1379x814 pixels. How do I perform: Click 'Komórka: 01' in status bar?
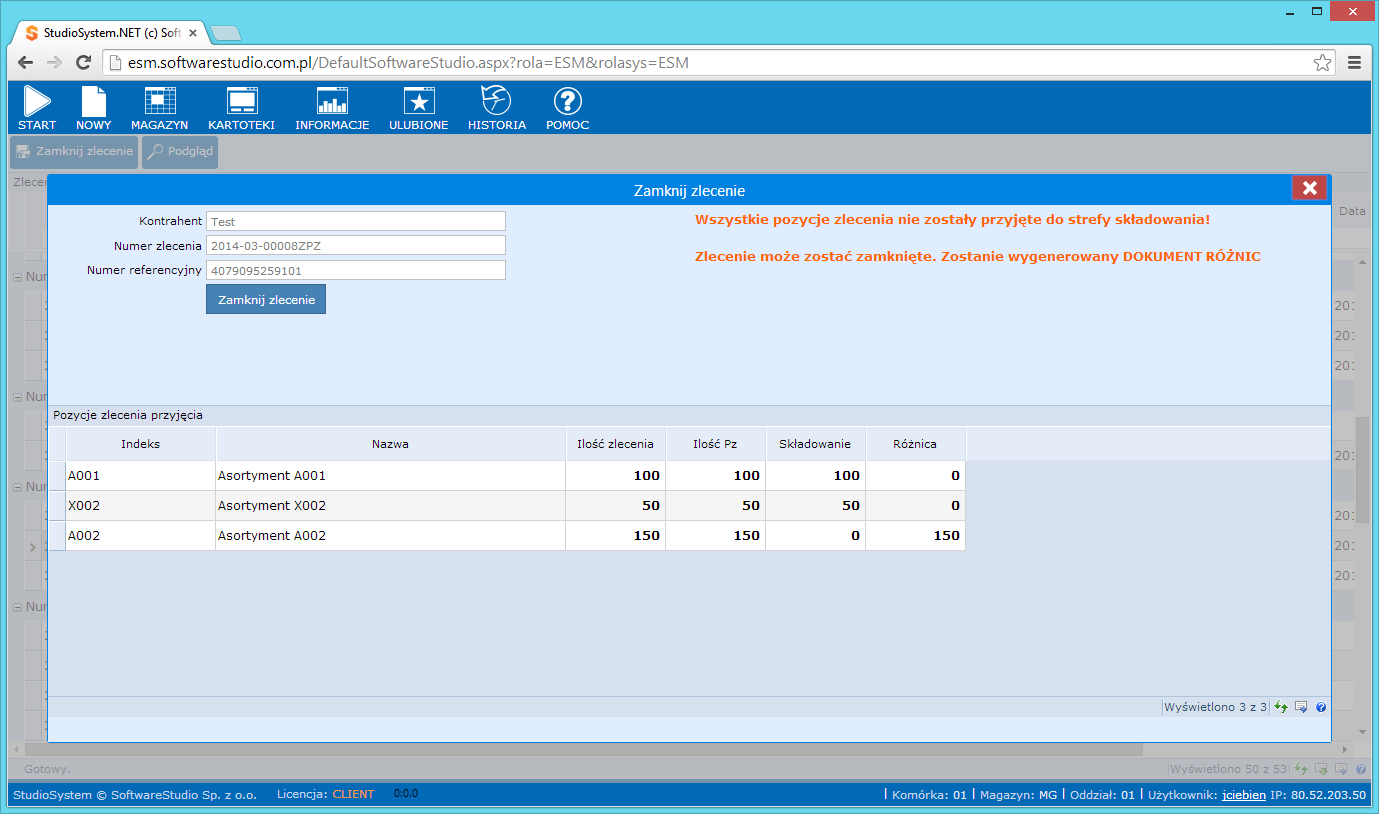929,795
